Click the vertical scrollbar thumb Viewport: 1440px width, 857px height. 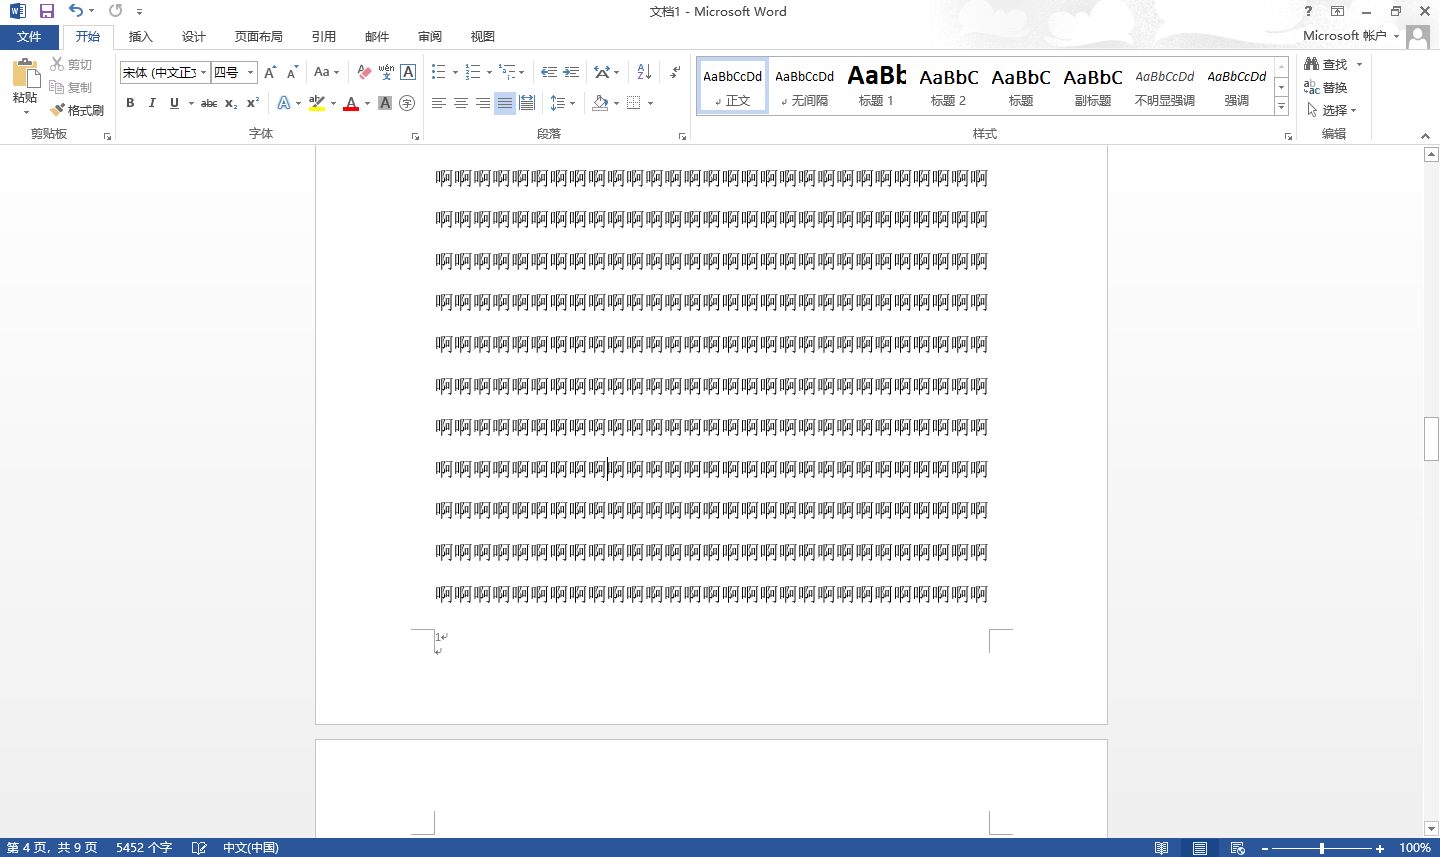pyautogui.click(x=1431, y=439)
